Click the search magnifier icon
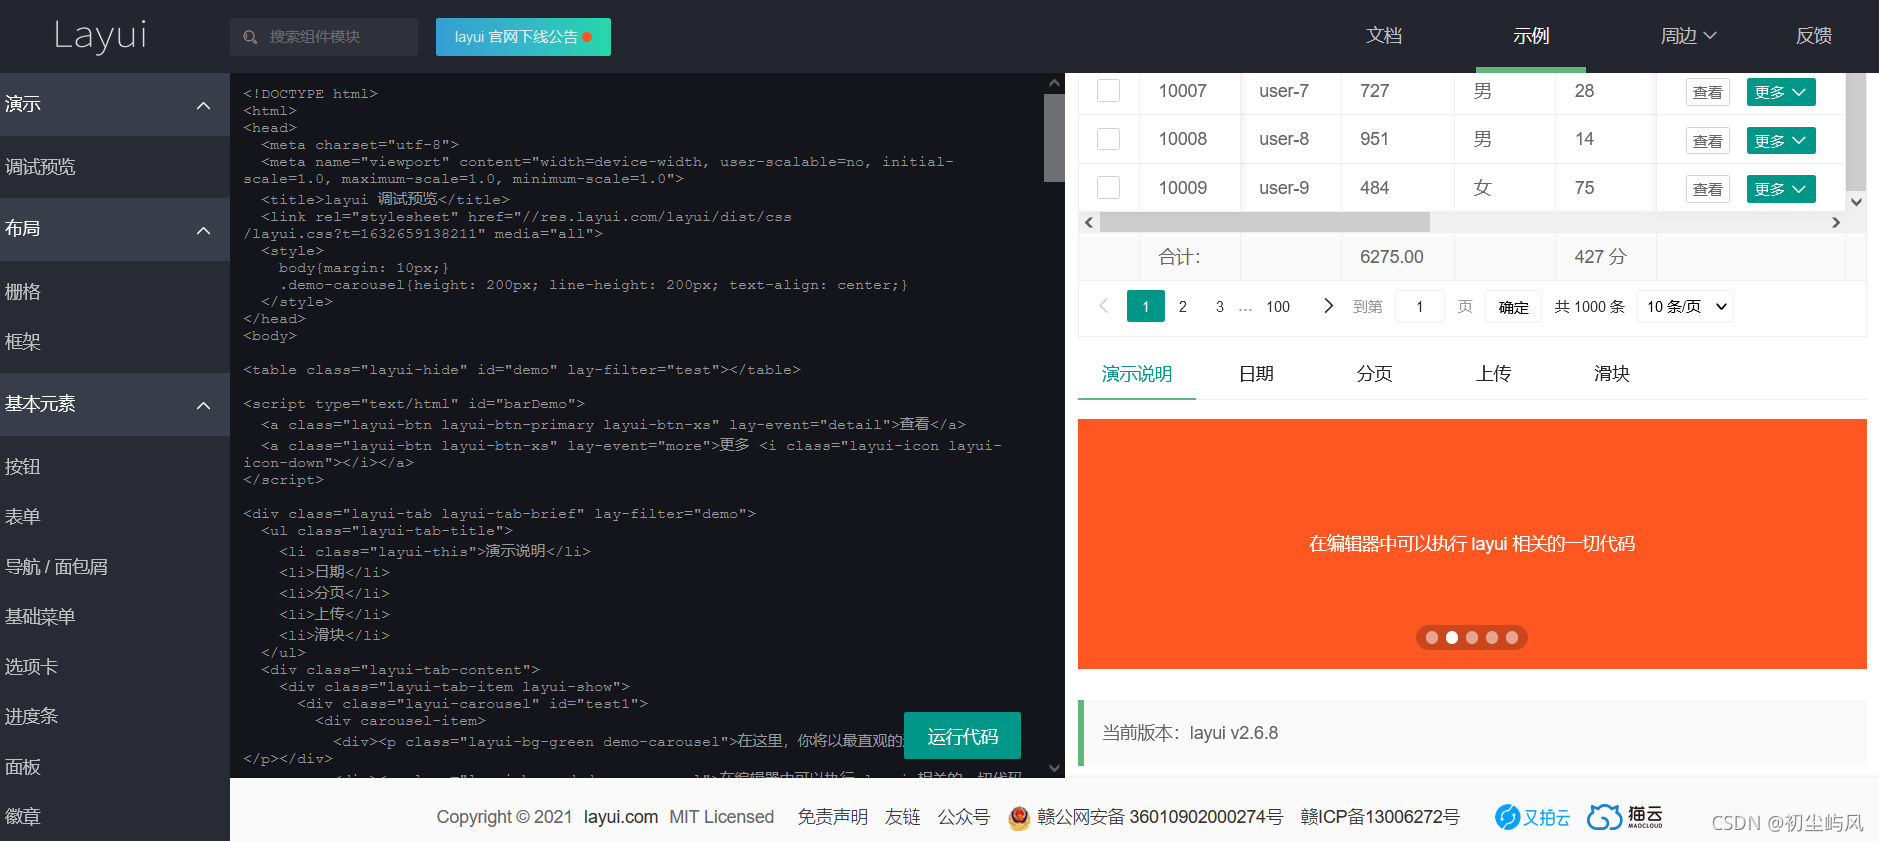Screen dimensions: 1879x841 (250, 37)
